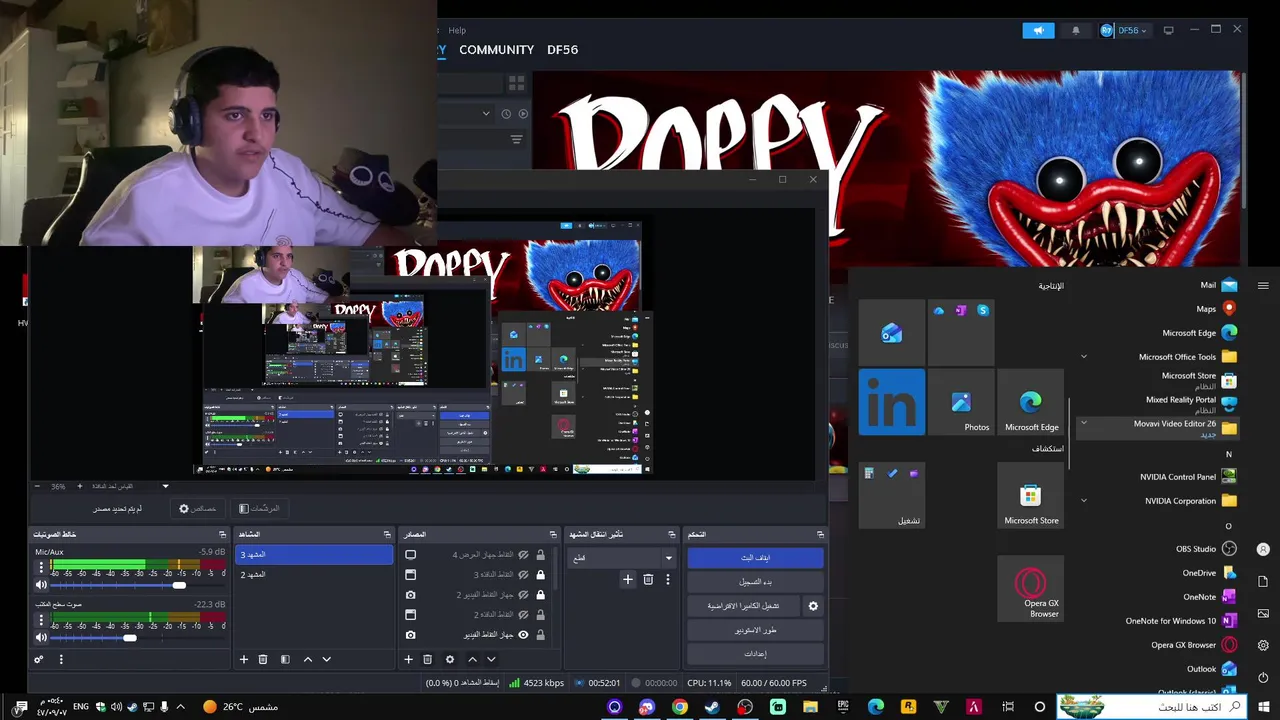The width and height of the screenshot is (1280, 720).
Task: Toggle visibility of جهاز التقاط الفيديو 2 source
Action: click(523, 595)
